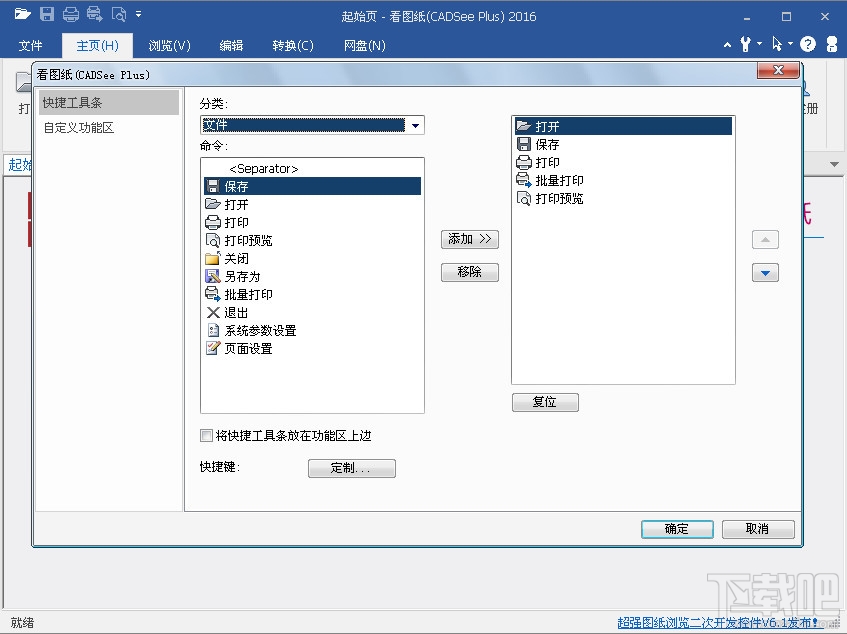Click the Print icon in the quick access toolbar

coord(70,15)
